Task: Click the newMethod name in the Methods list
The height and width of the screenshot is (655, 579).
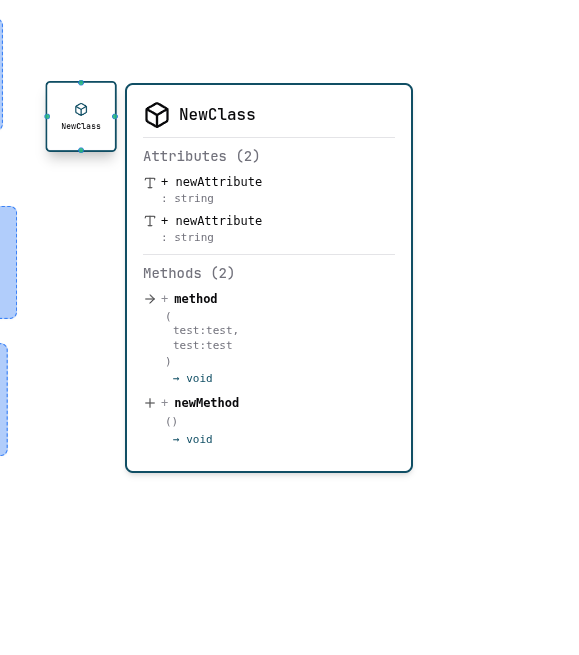Action: click(207, 403)
